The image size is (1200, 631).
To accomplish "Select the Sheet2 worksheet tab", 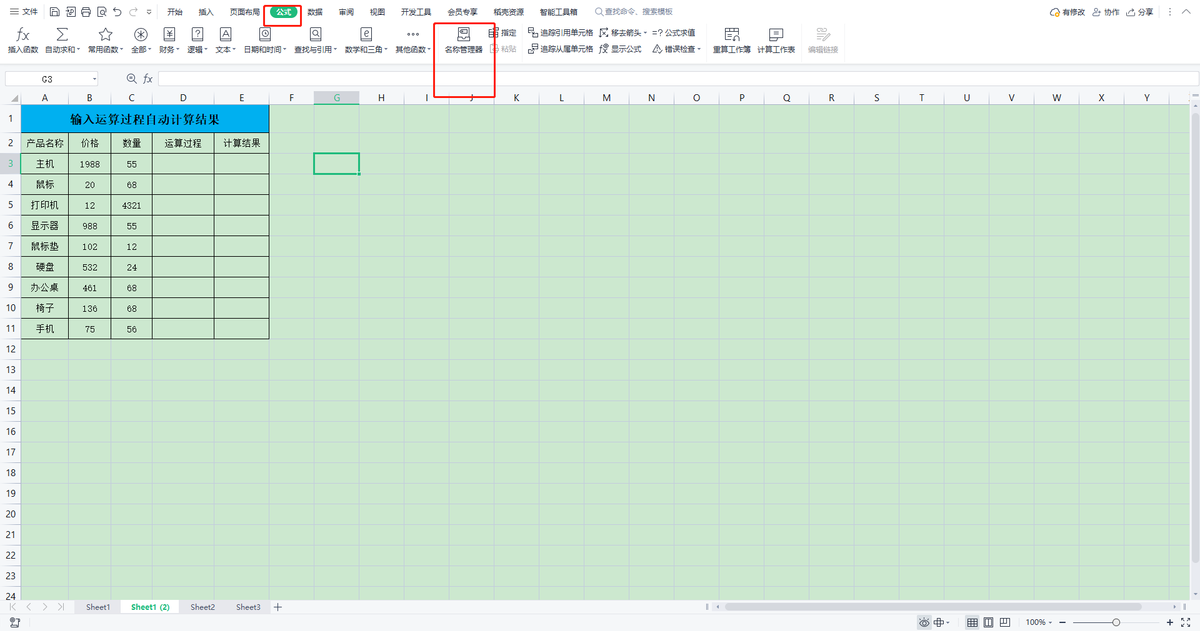I will point(203,607).
